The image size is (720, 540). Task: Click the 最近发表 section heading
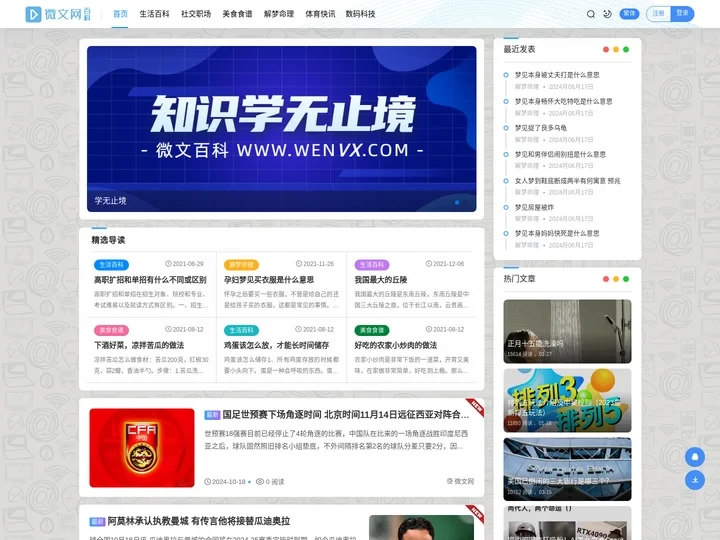(519, 49)
